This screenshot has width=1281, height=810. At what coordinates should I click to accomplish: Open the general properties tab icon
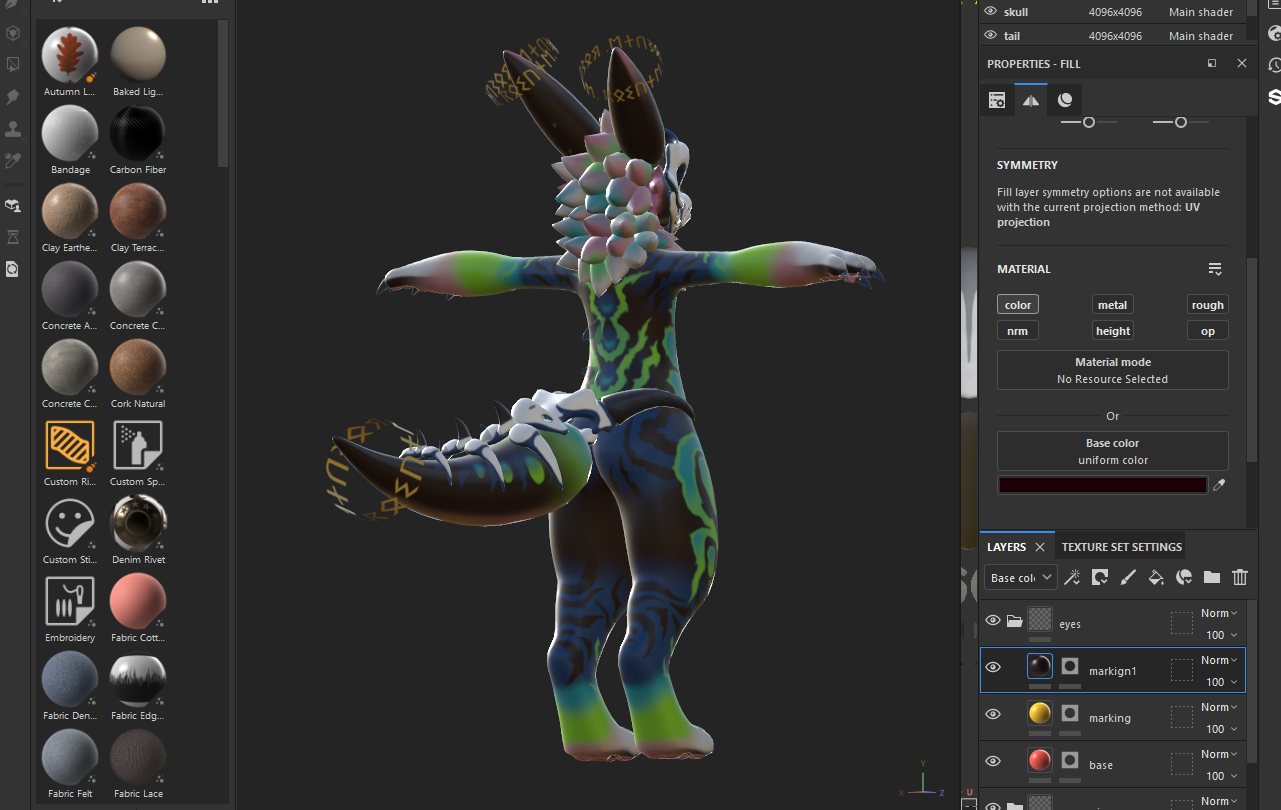[997, 100]
